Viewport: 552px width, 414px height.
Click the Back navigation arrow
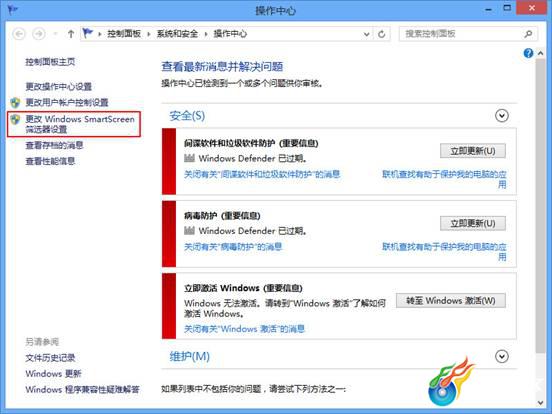(x=19, y=34)
